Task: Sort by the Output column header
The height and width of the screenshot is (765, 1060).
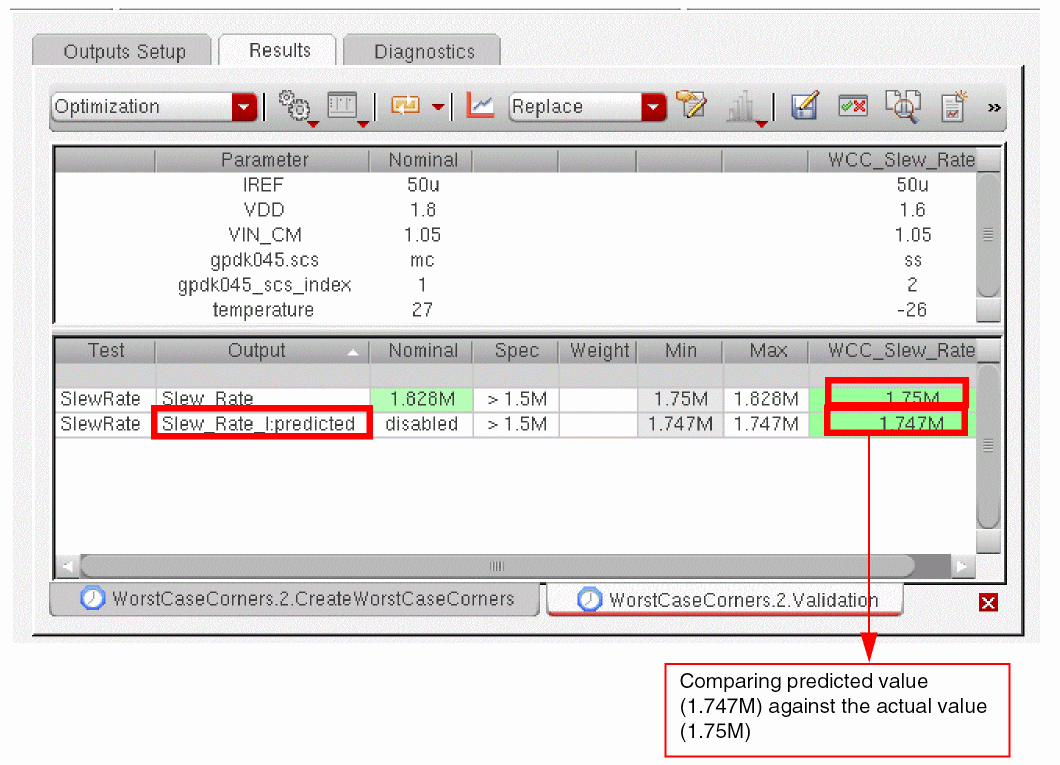Action: (x=262, y=351)
